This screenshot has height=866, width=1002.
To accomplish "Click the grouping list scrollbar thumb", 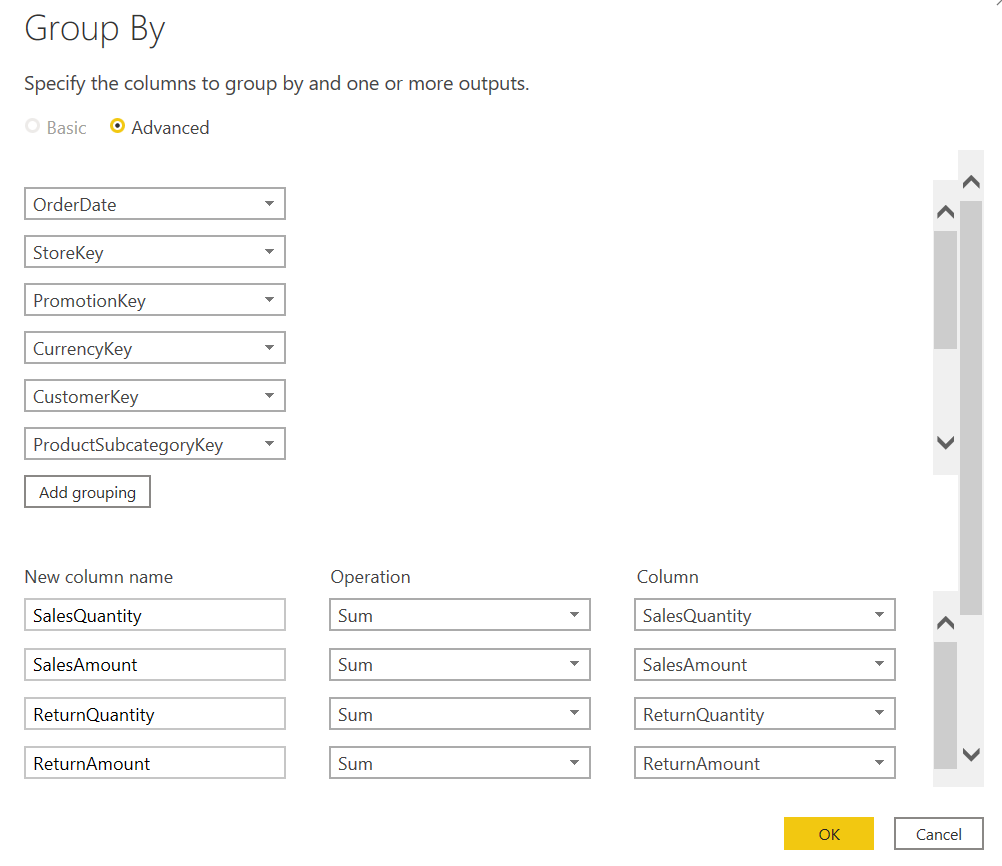I will click(945, 290).
